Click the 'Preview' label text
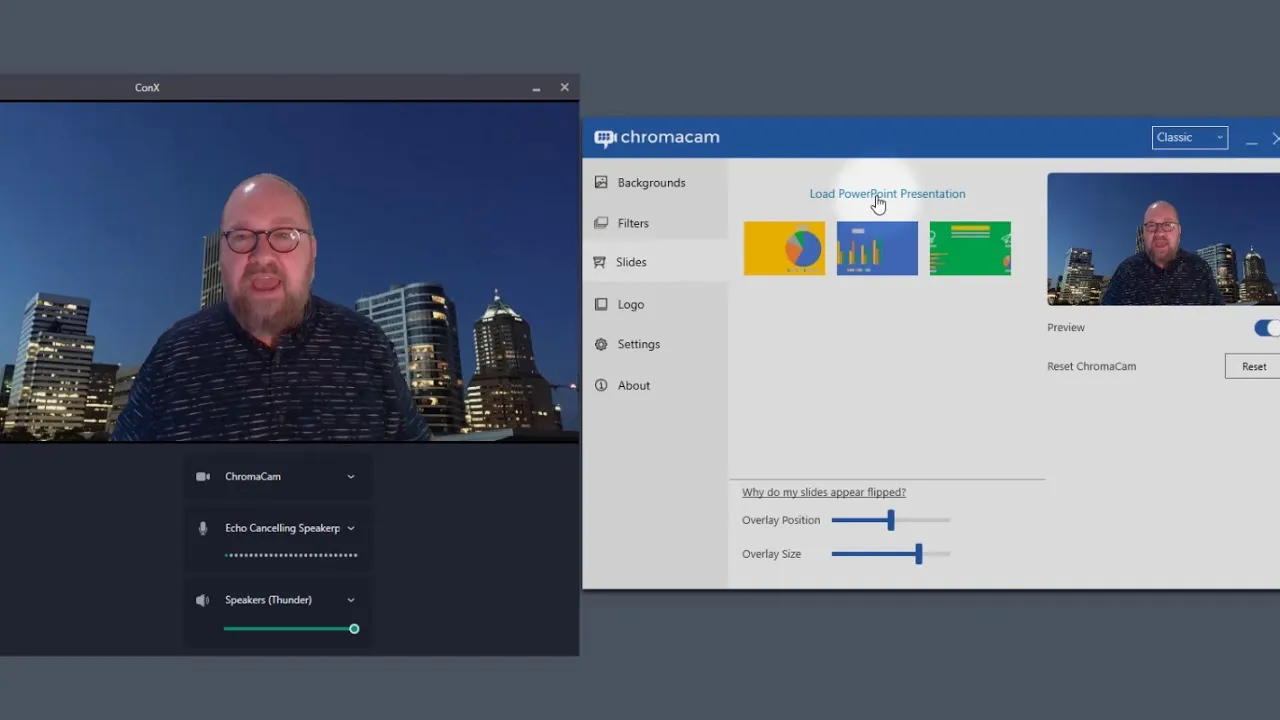Image resolution: width=1280 pixels, height=720 pixels. point(1066,328)
